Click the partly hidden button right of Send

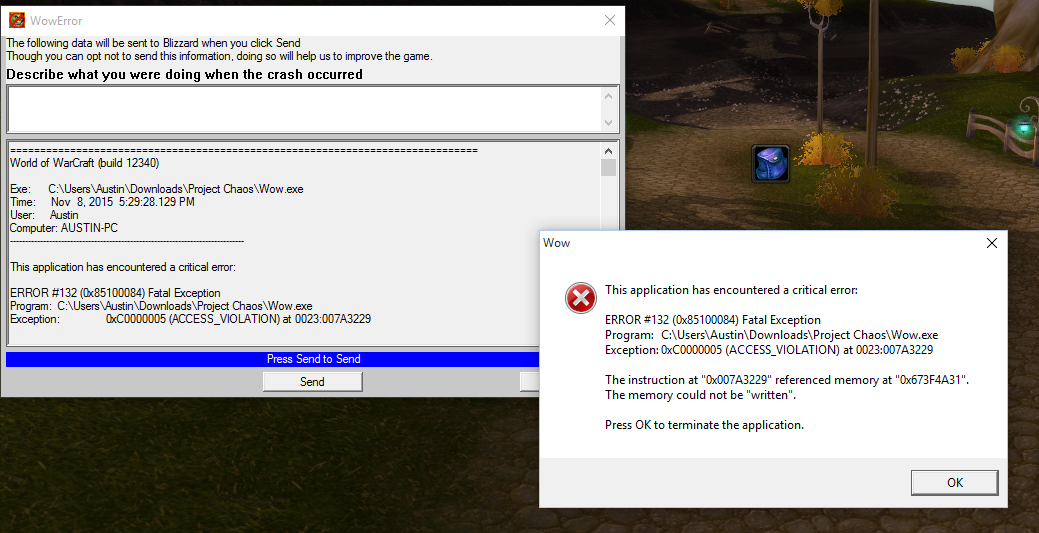(529, 382)
